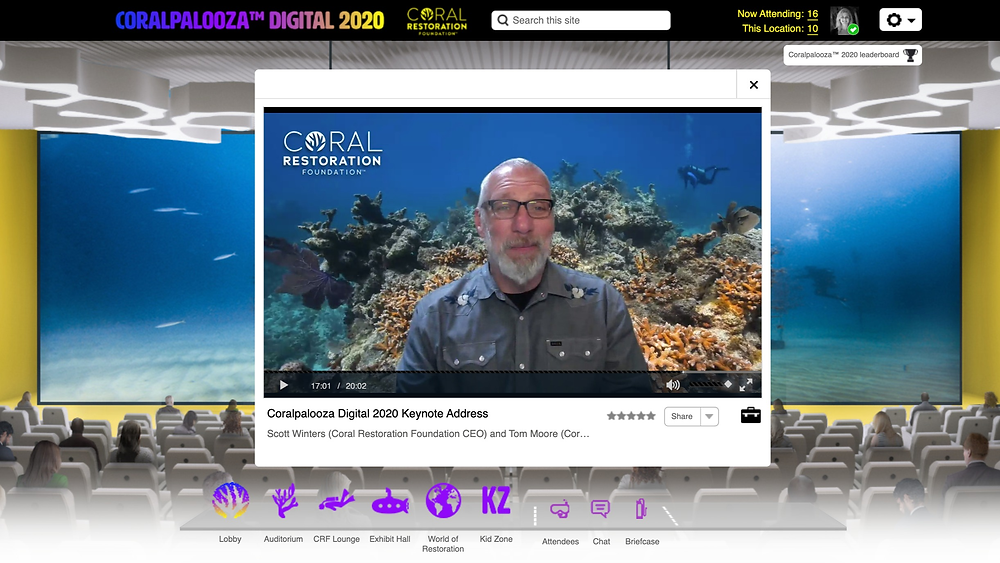Open the Chat bubble icon
1000x563 pixels.
click(601, 509)
